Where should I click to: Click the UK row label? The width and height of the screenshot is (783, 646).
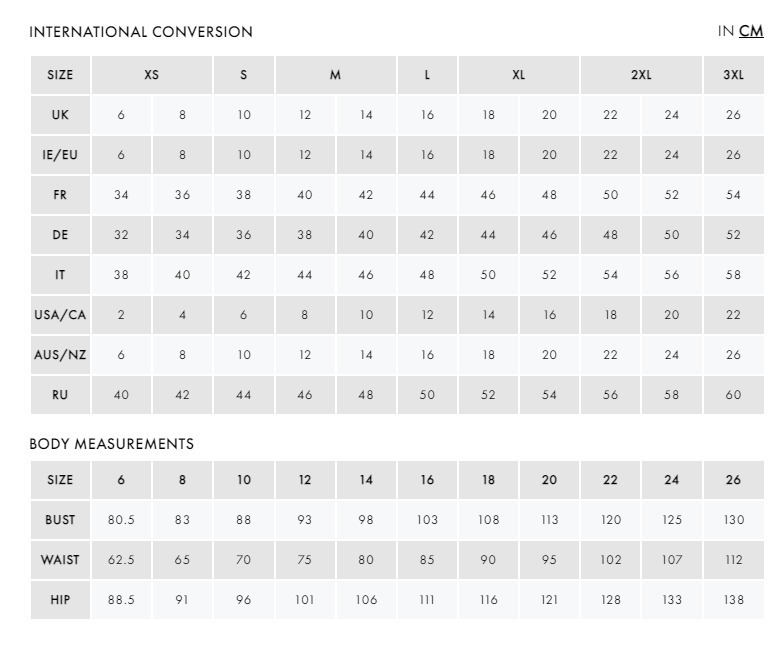(x=60, y=115)
